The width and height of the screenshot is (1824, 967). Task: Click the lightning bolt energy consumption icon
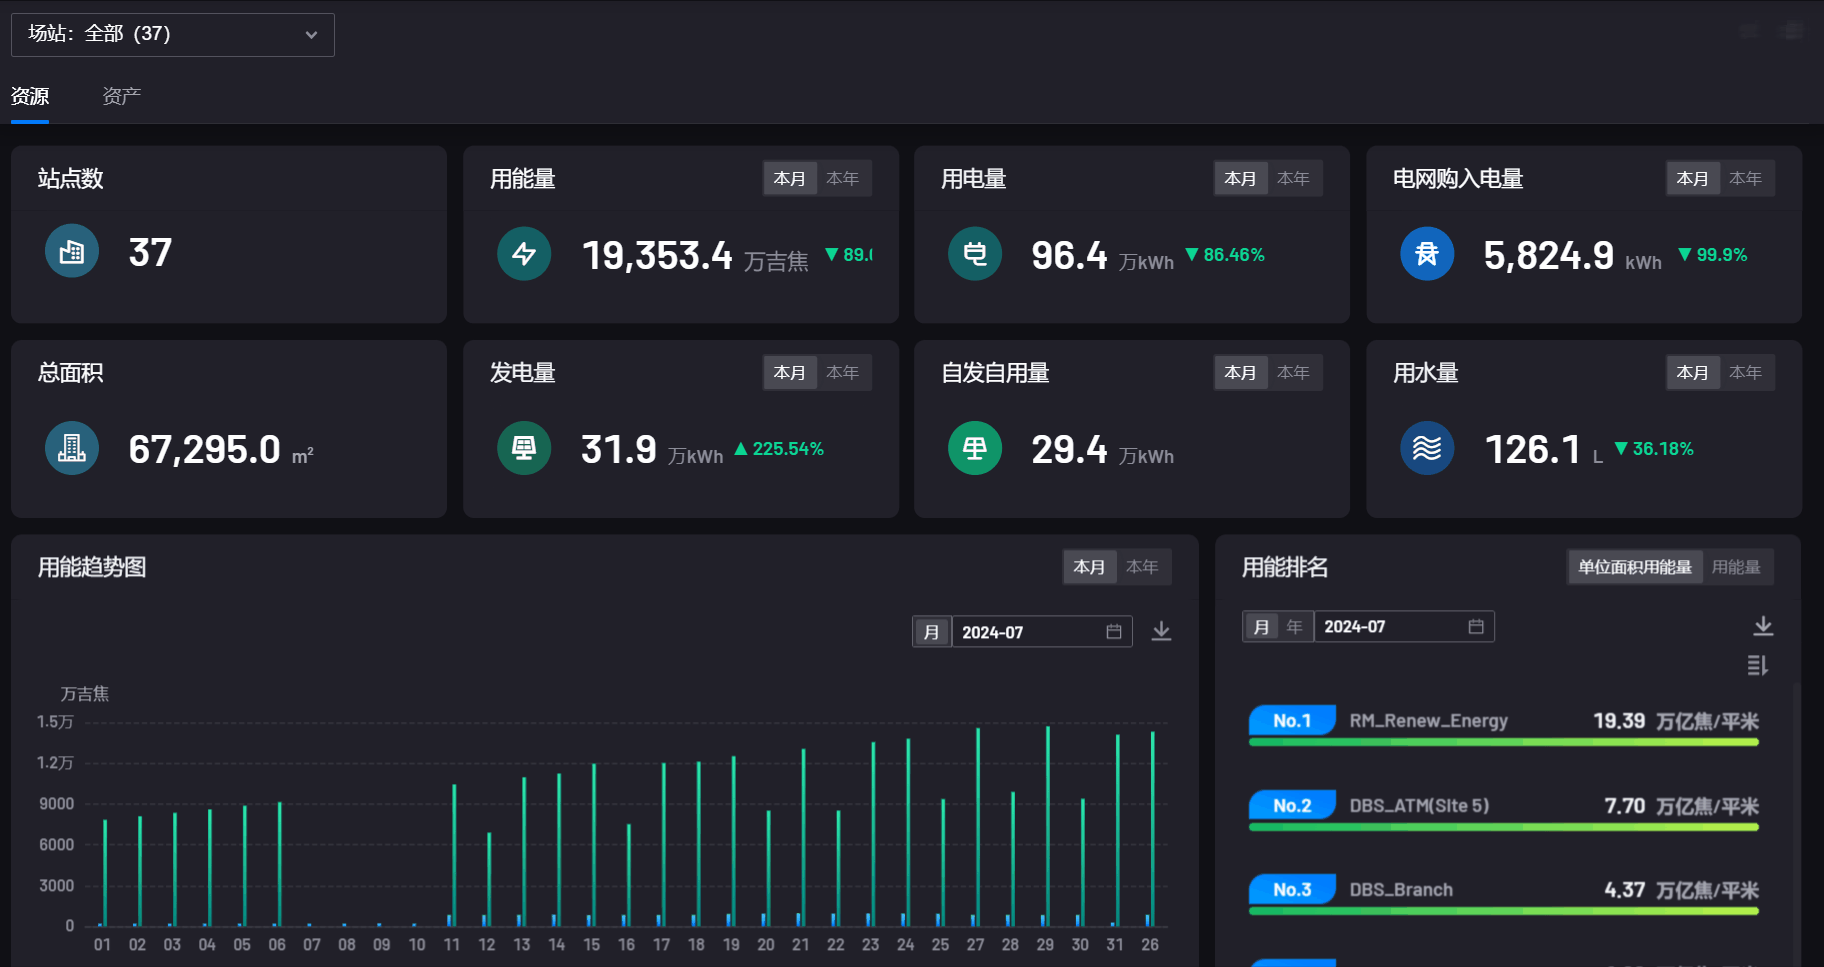(523, 254)
